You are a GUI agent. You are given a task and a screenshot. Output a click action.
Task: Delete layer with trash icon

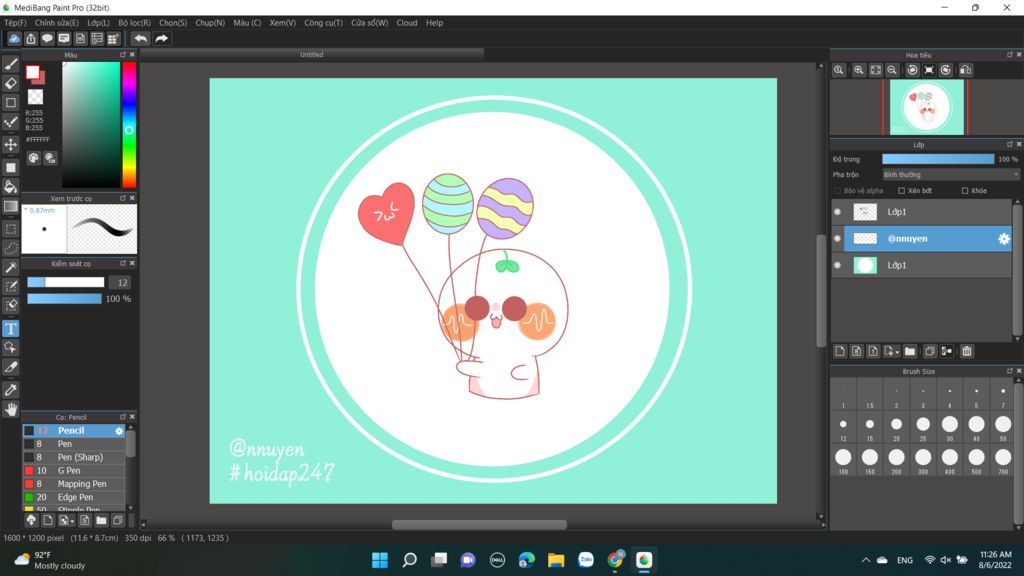click(967, 351)
